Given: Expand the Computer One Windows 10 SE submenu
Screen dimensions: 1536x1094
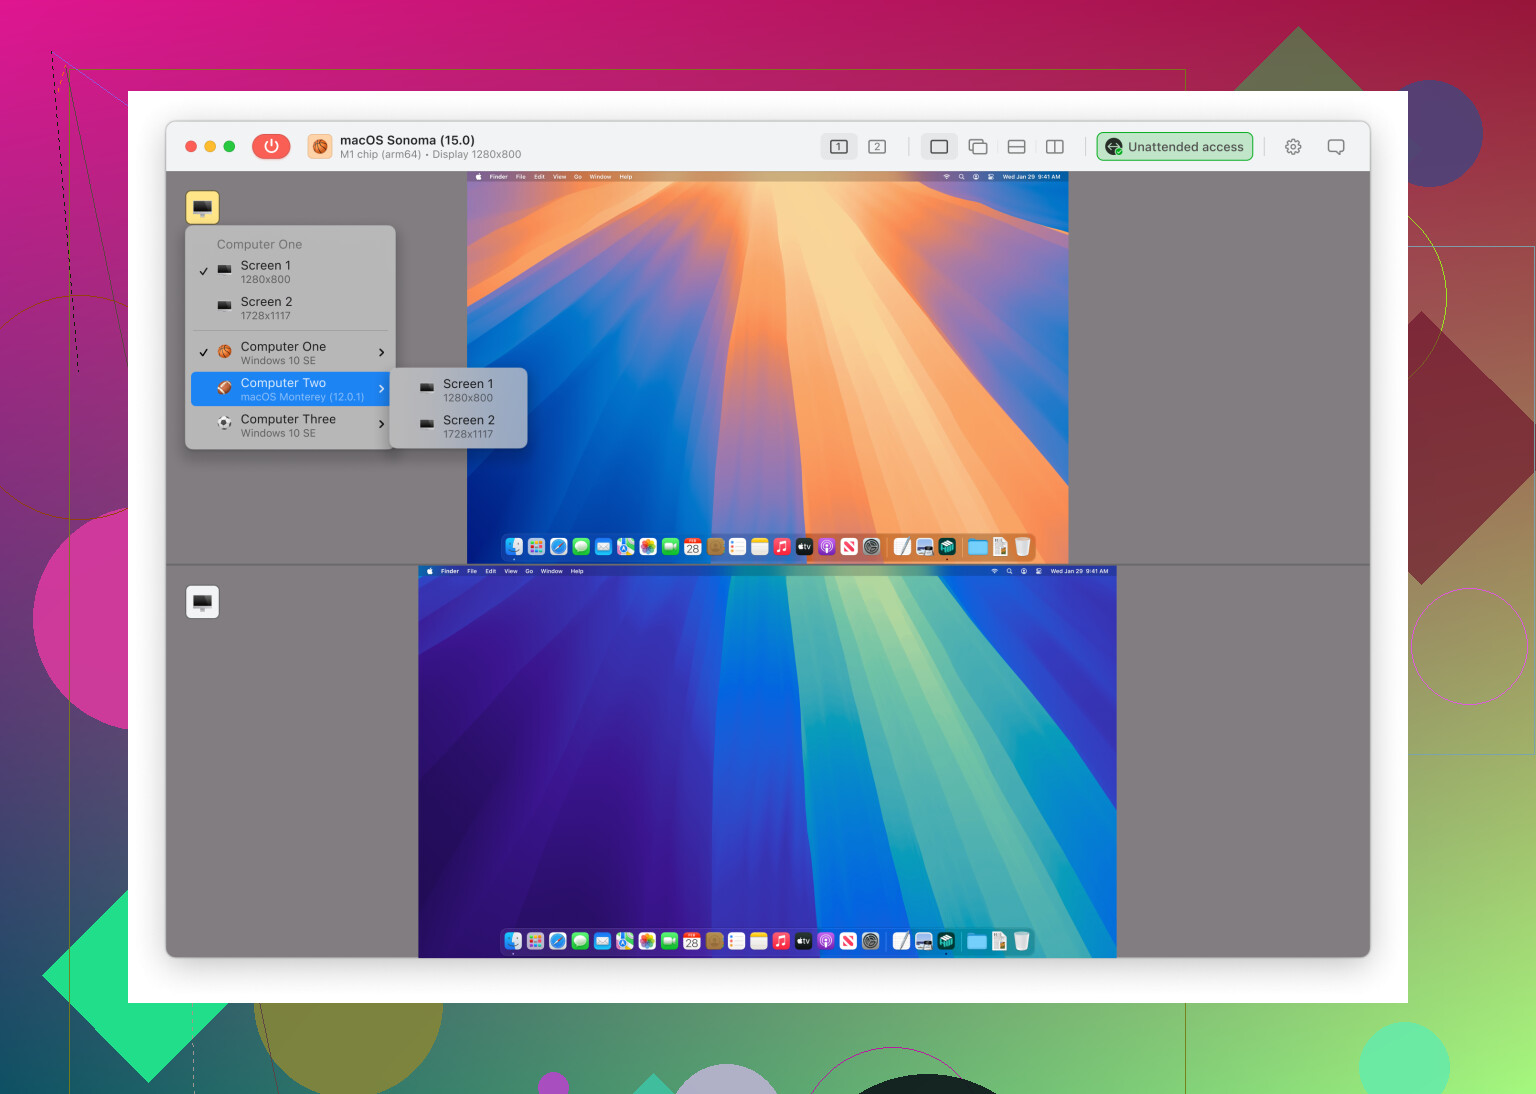Looking at the screenshot, I should 290,353.
